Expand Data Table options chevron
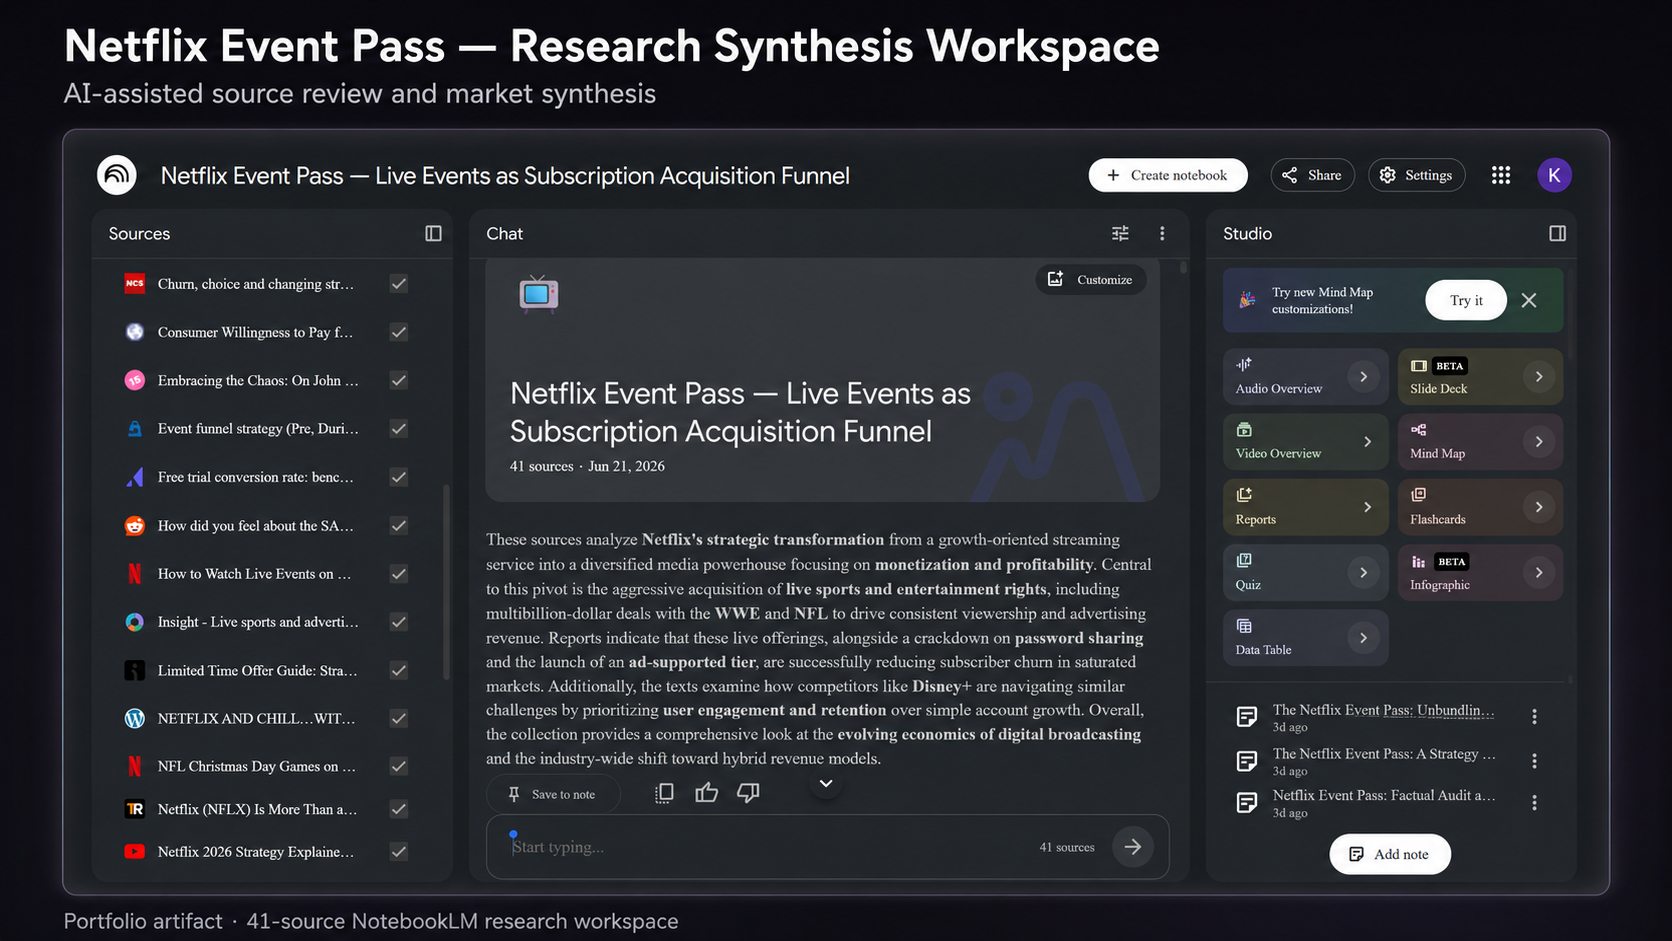The width and height of the screenshot is (1672, 941). 1363,637
